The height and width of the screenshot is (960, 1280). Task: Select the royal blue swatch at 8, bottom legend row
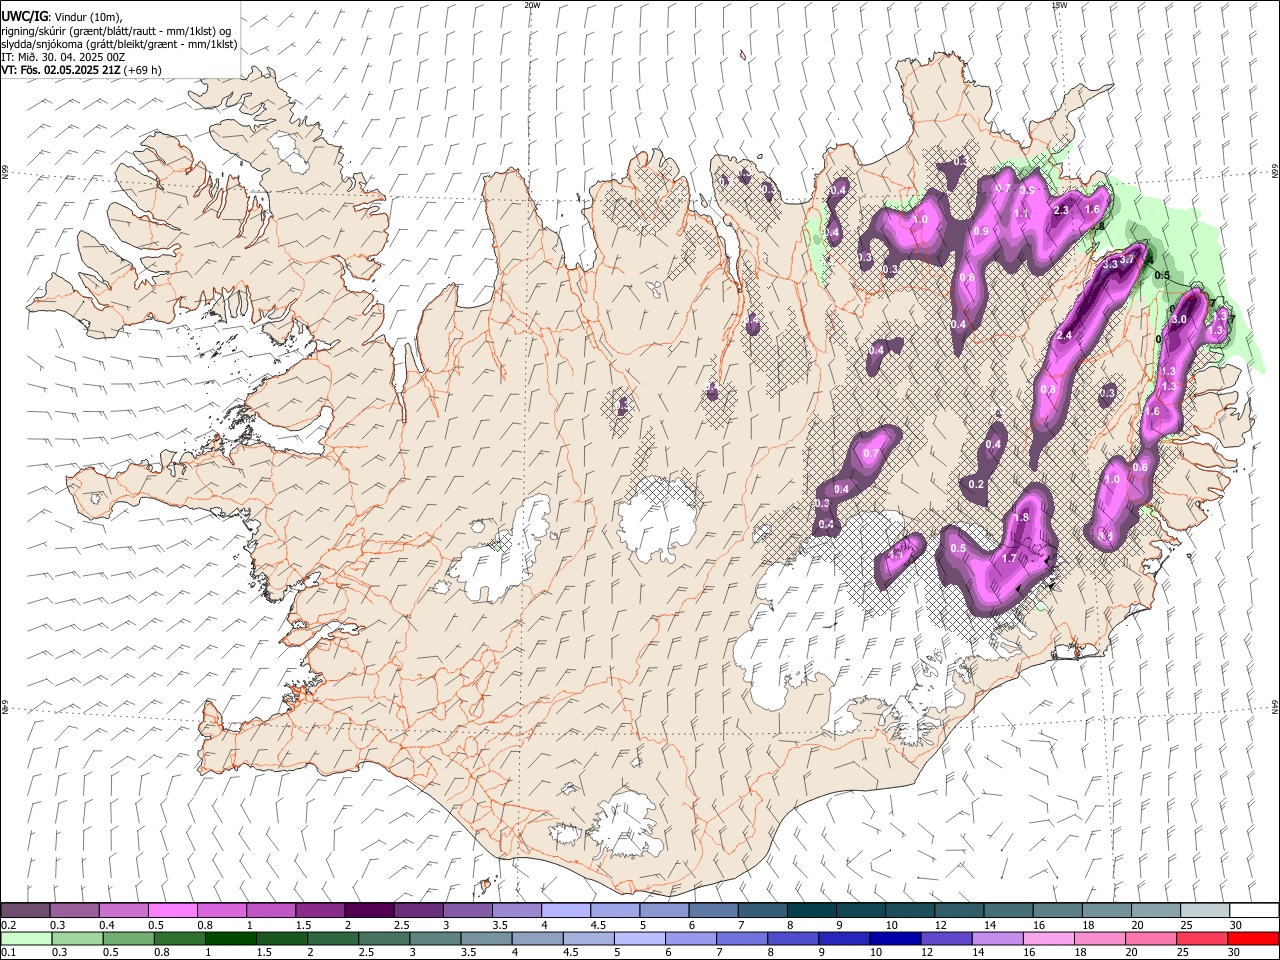794,938
